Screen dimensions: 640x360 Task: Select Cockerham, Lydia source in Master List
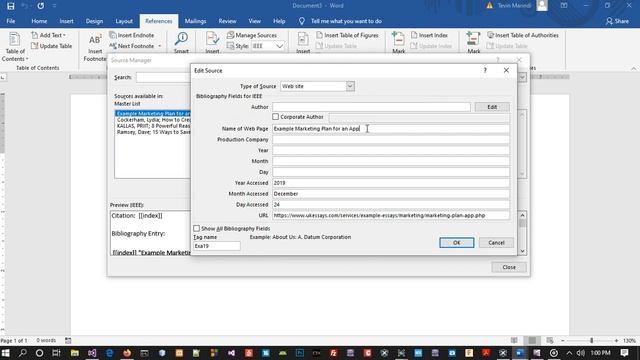153,120
